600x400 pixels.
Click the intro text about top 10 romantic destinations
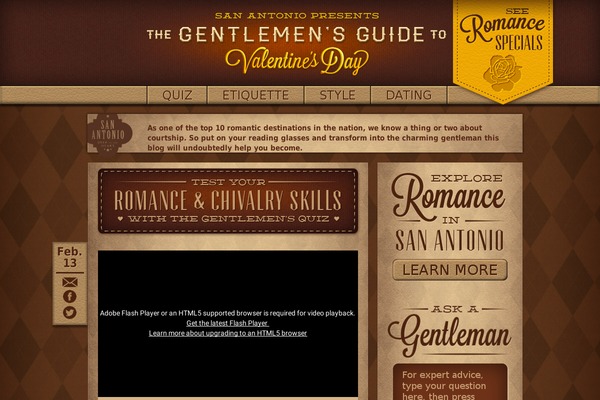click(323, 138)
